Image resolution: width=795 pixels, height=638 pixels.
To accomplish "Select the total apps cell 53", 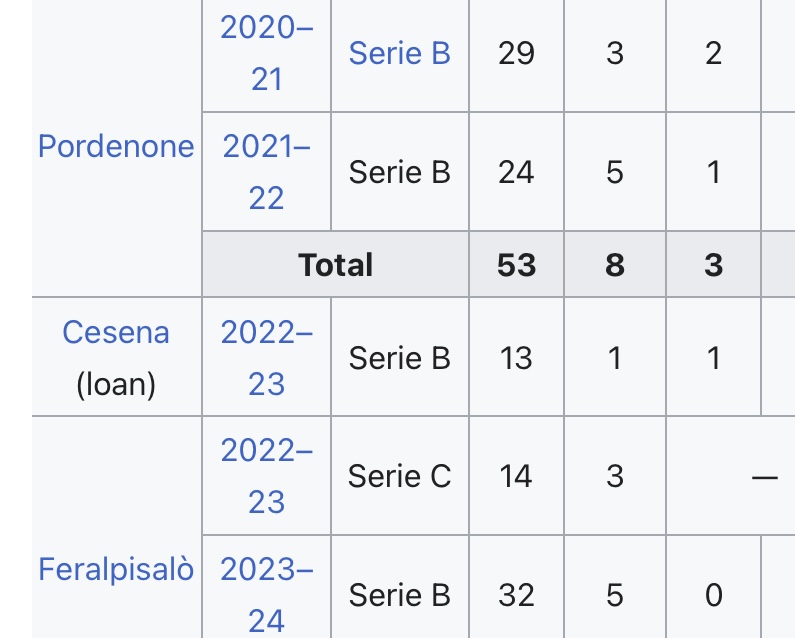I will tap(517, 264).
